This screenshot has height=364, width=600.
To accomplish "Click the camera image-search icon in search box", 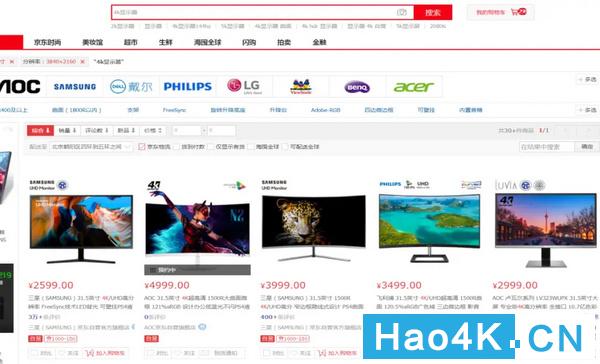I will tap(401, 12).
